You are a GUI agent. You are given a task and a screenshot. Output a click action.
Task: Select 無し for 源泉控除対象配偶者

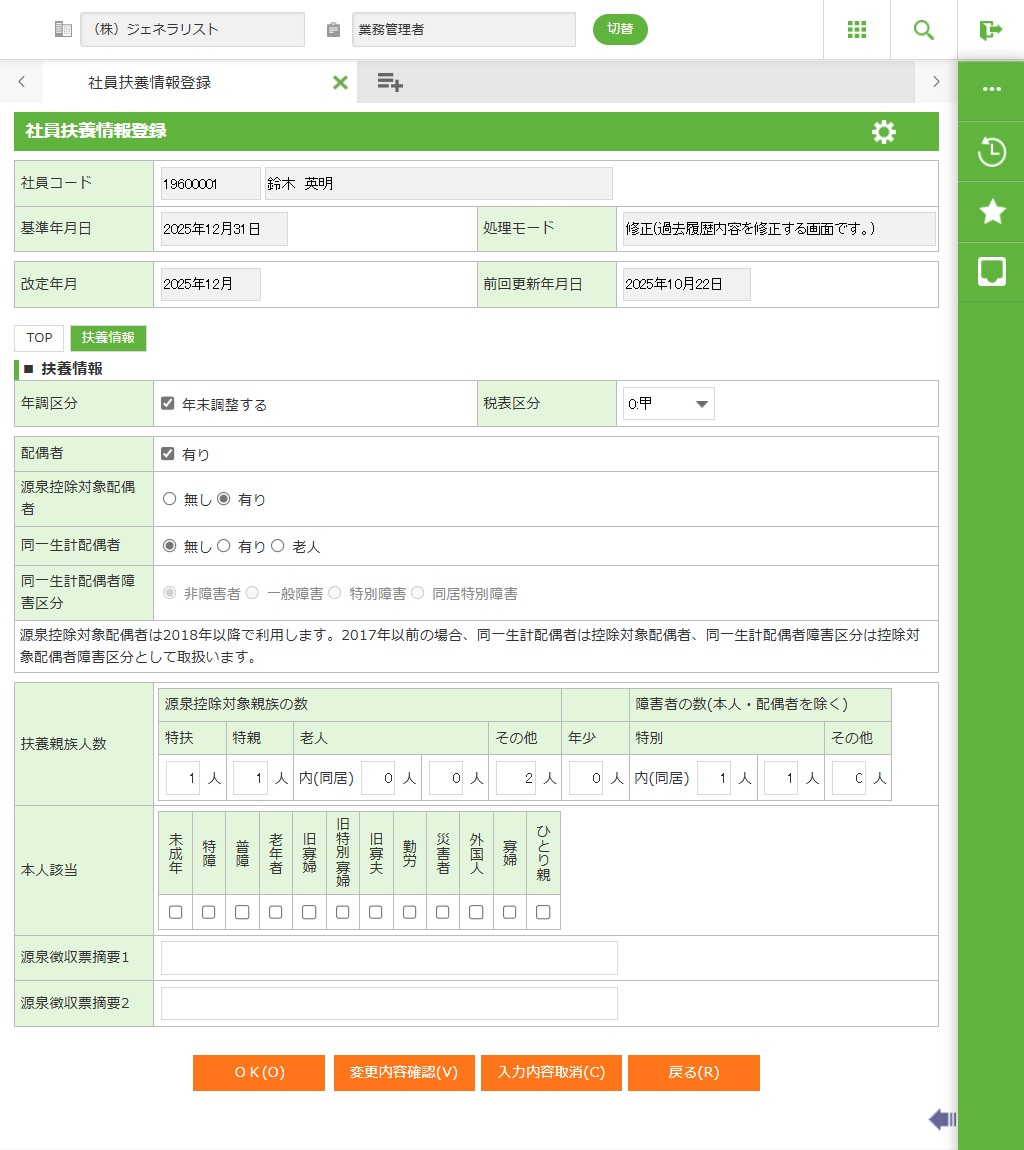point(169,499)
